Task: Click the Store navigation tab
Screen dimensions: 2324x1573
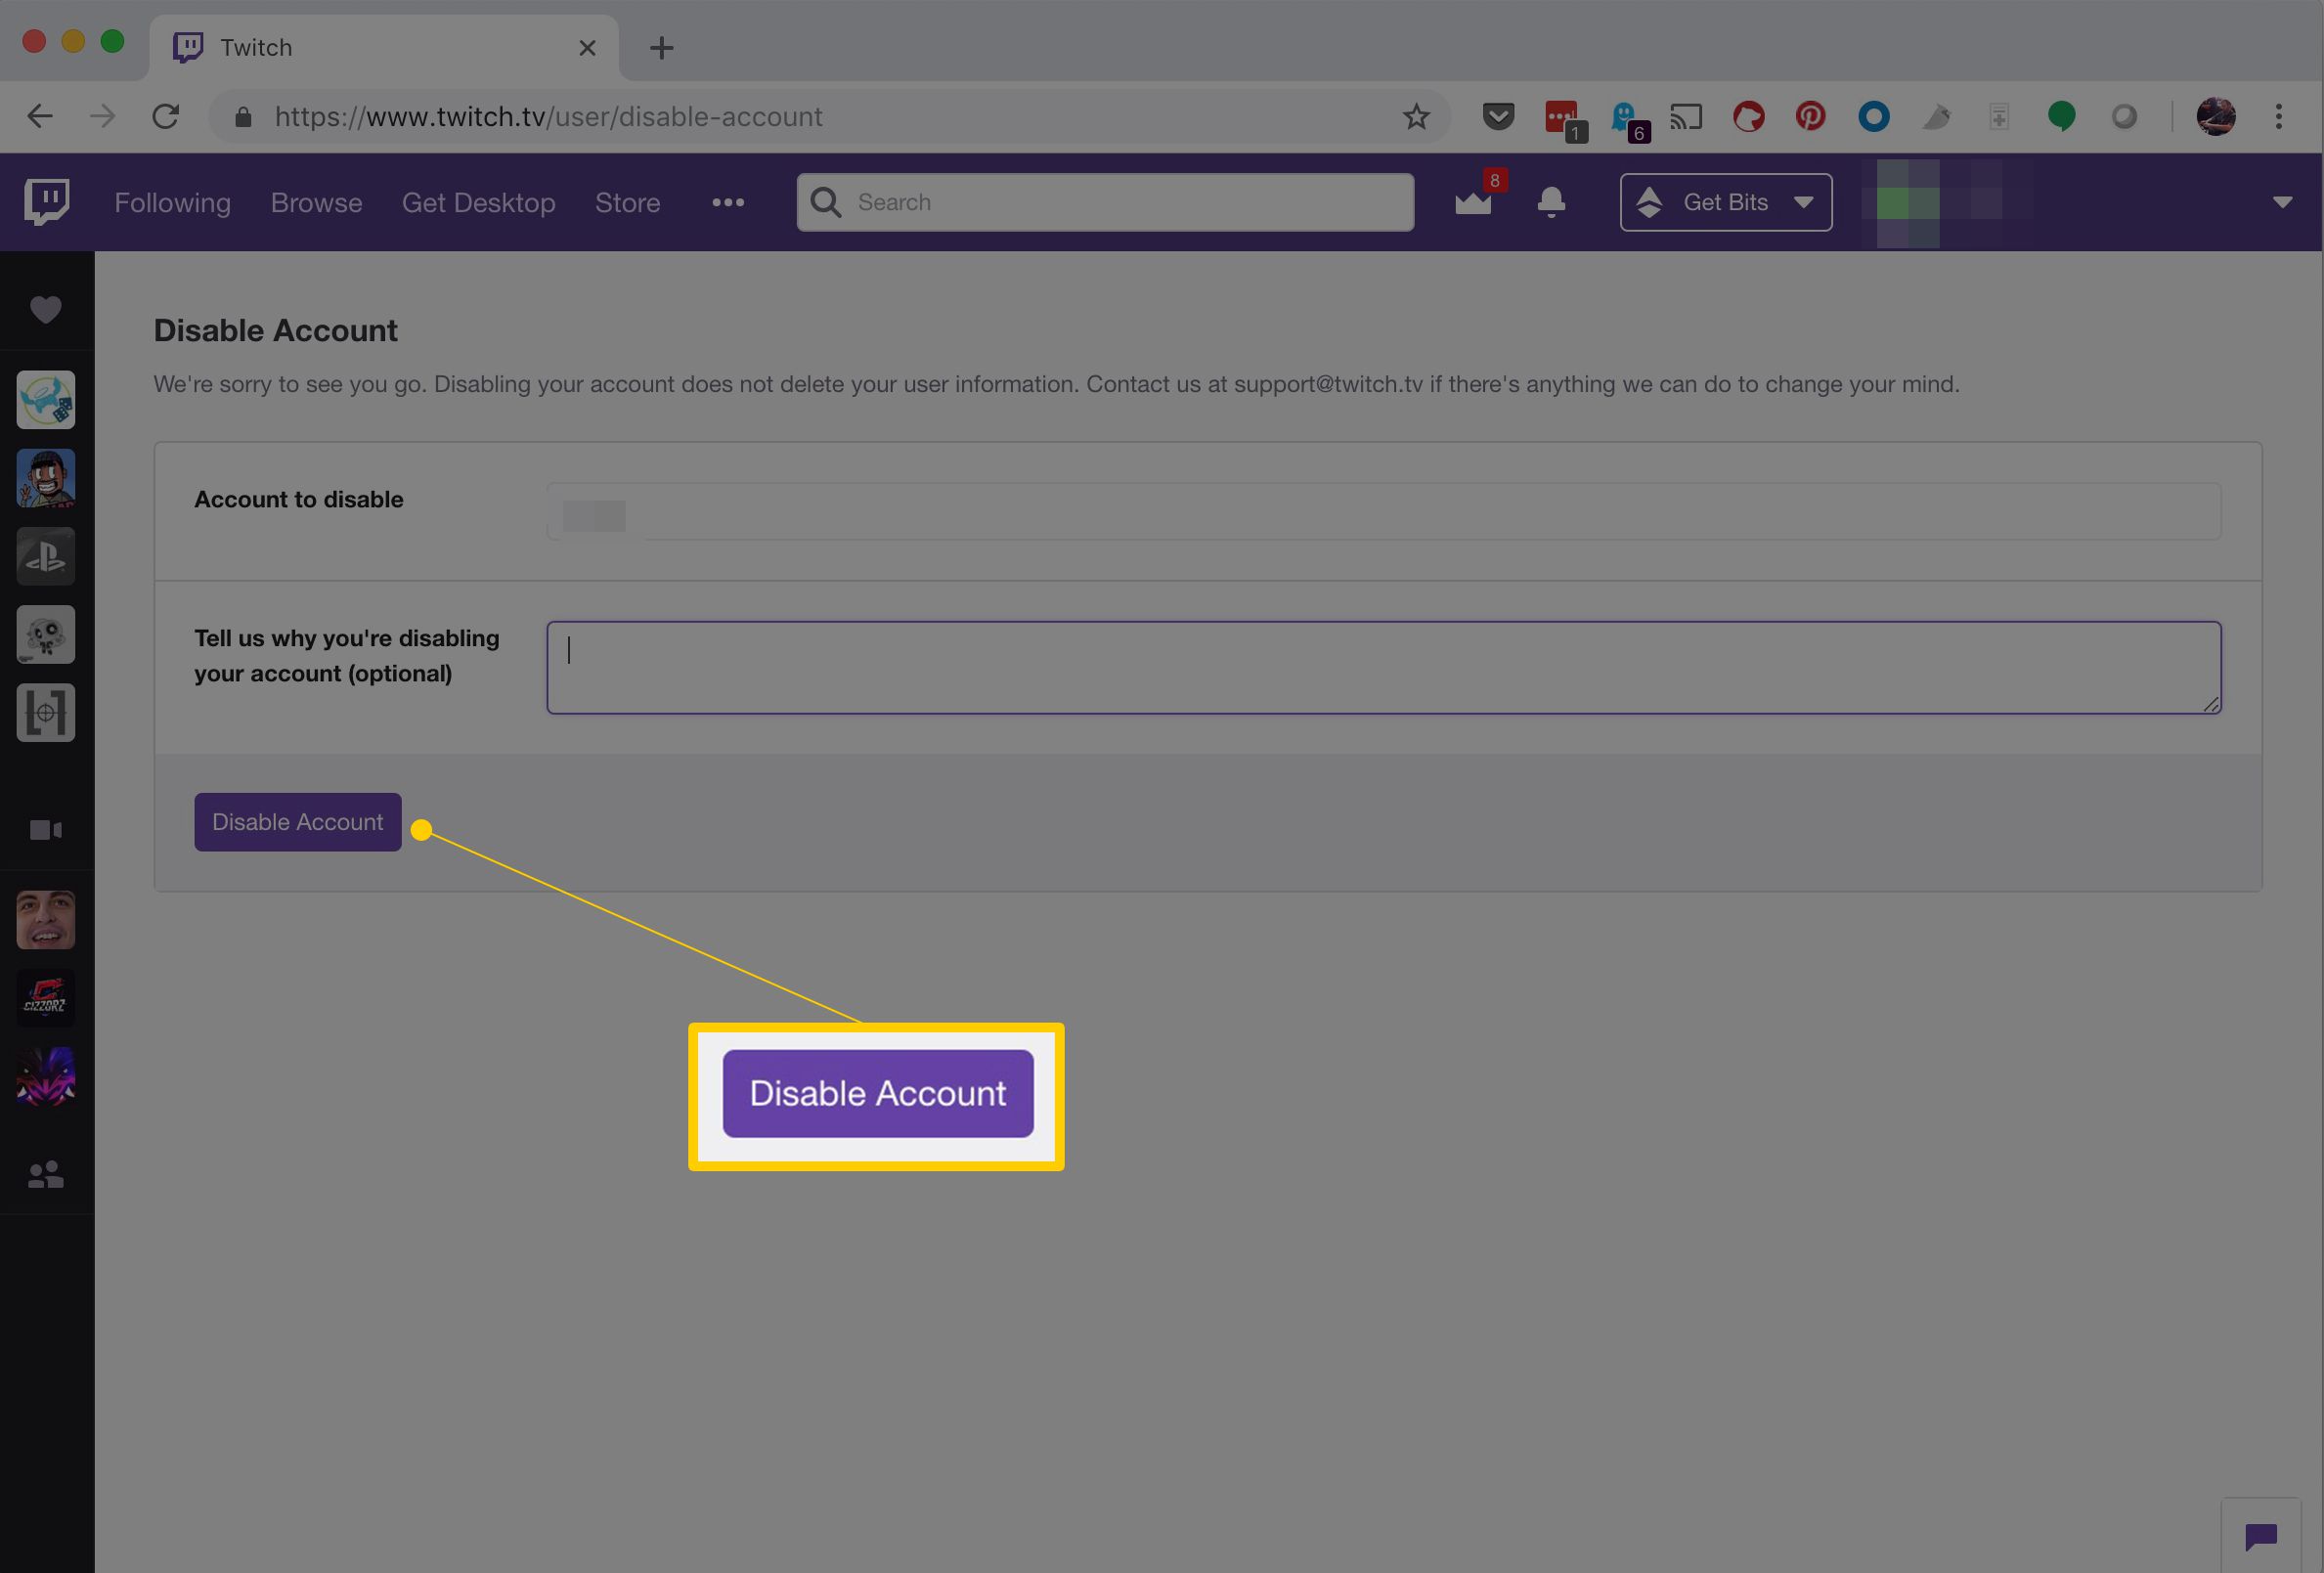Action: pyautogui.click(x=629, y=202)
